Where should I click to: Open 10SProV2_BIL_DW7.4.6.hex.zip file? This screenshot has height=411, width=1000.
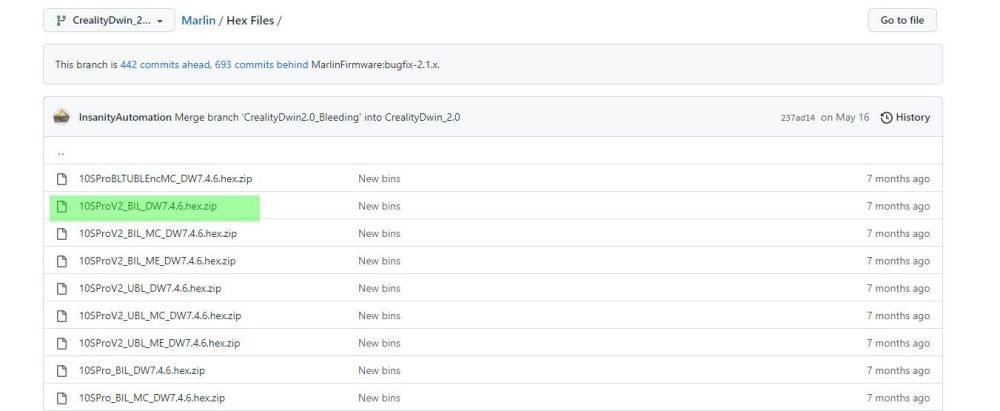pyautogui.click(x=148, y=206)
